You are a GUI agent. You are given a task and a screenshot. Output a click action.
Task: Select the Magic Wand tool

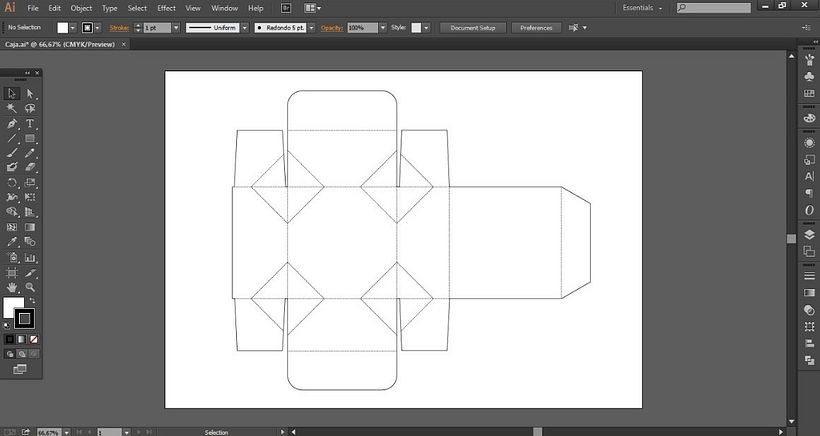click(x=12, y=108)
